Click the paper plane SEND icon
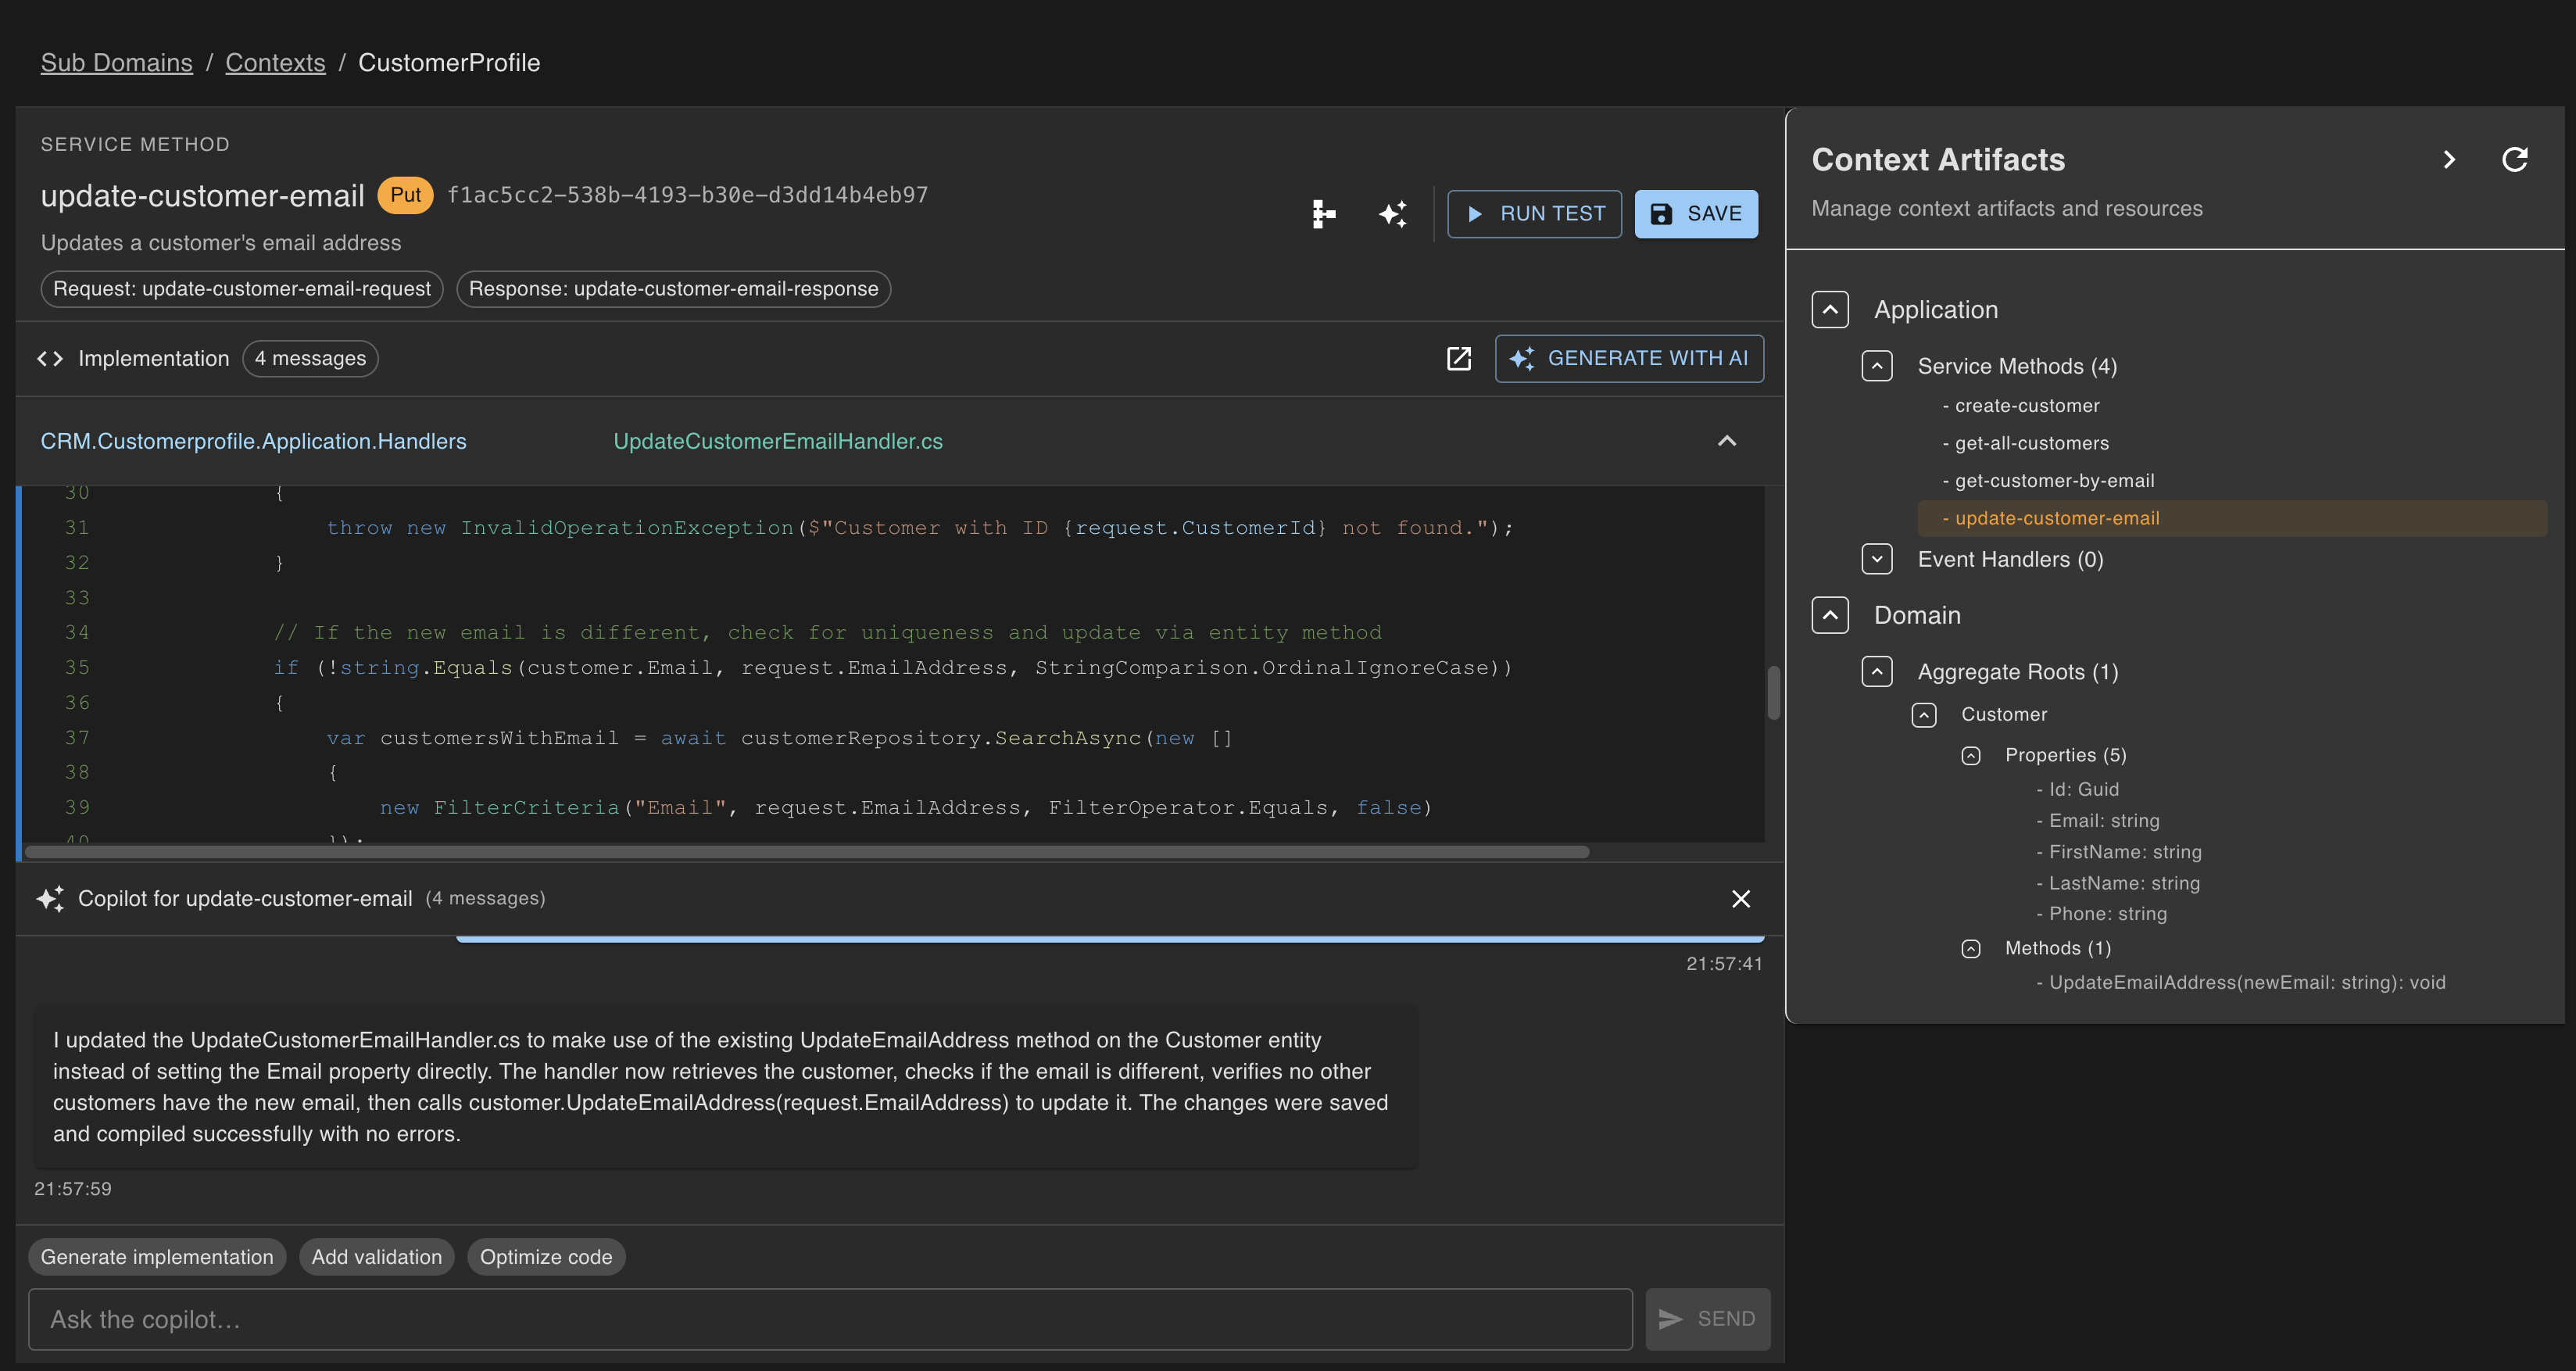Image resolution: width=2576 pixels, height=1371 pixels. [x=1670, y=1318]
